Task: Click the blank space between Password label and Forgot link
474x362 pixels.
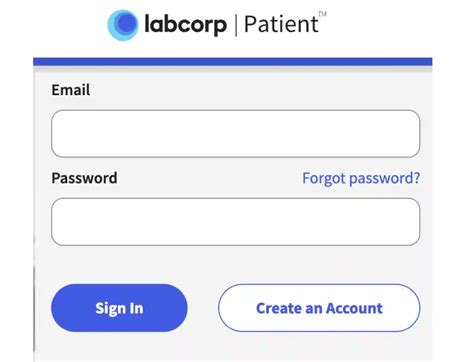Action: [x=210, y=178]
